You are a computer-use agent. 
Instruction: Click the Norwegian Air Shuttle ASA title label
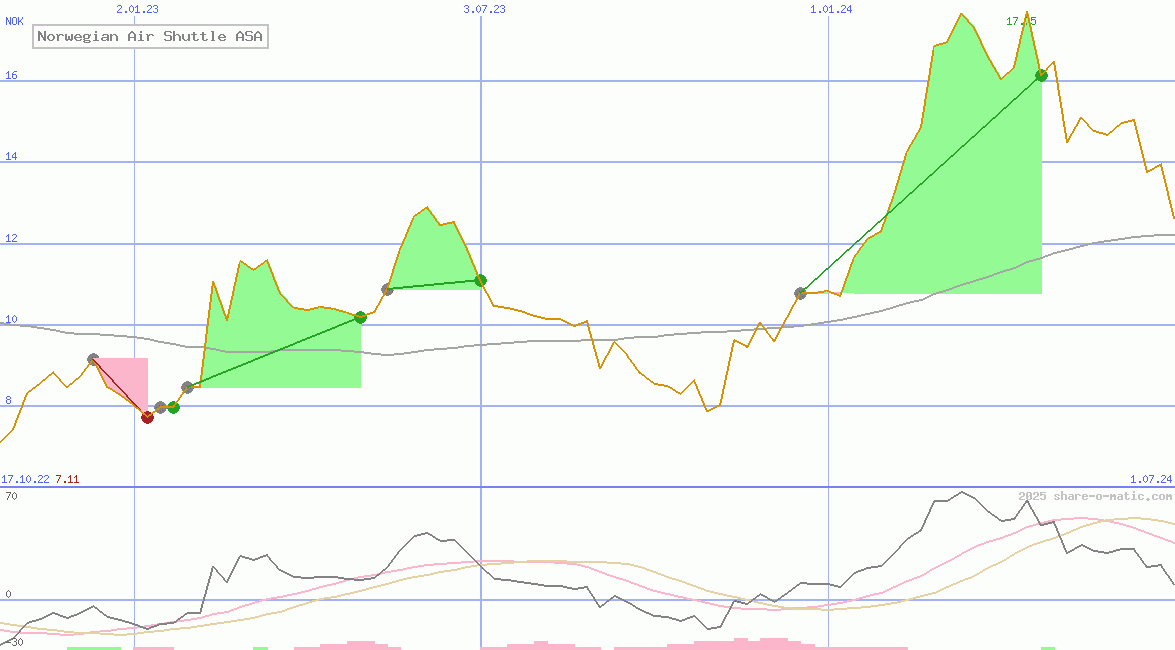pyautogui.click(x=150, y=37)
